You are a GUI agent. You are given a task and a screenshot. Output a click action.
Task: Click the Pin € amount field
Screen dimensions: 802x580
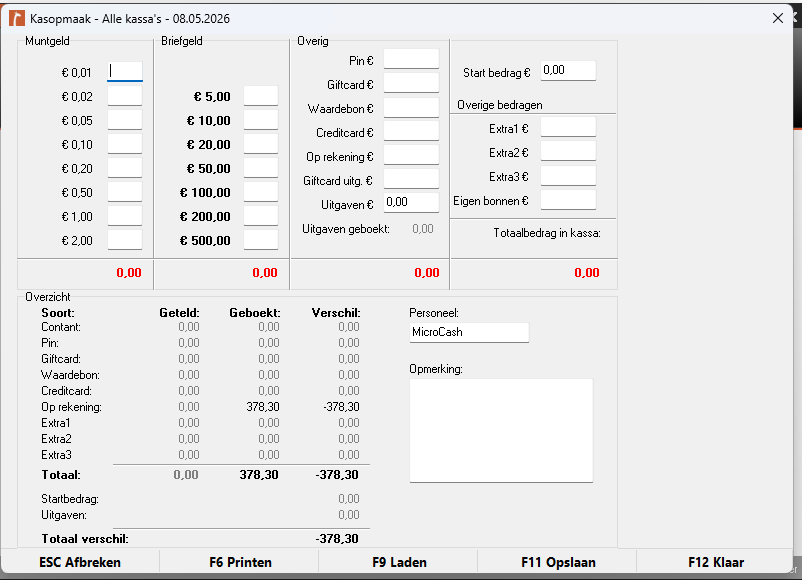tap(411, 59)
